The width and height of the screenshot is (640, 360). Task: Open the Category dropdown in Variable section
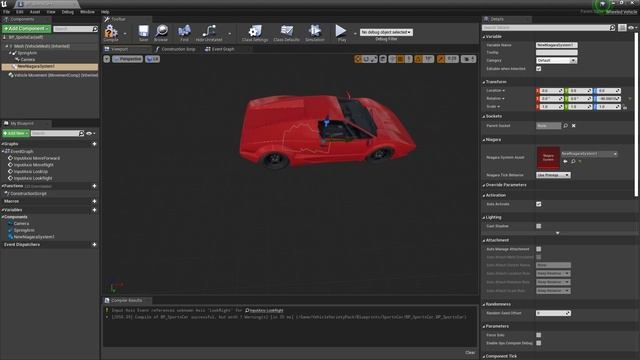coord(556,60)
